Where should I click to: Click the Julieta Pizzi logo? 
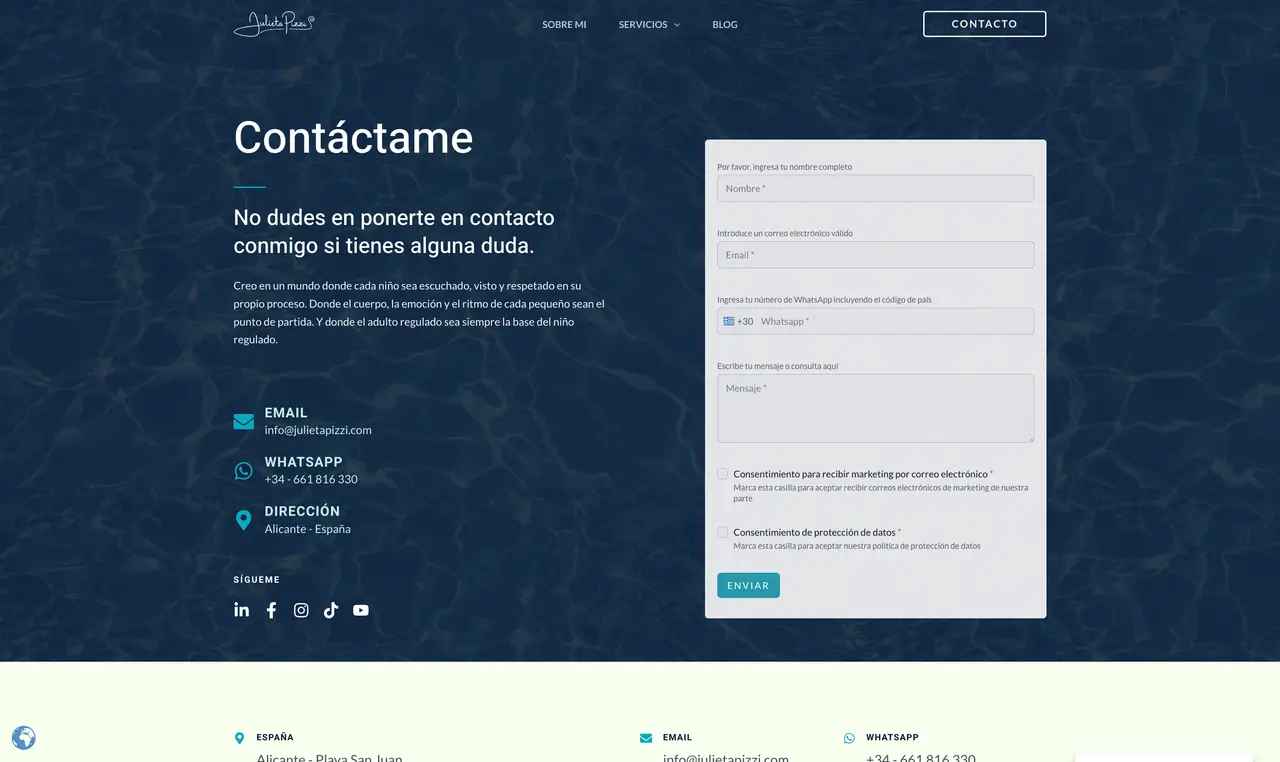274,24
